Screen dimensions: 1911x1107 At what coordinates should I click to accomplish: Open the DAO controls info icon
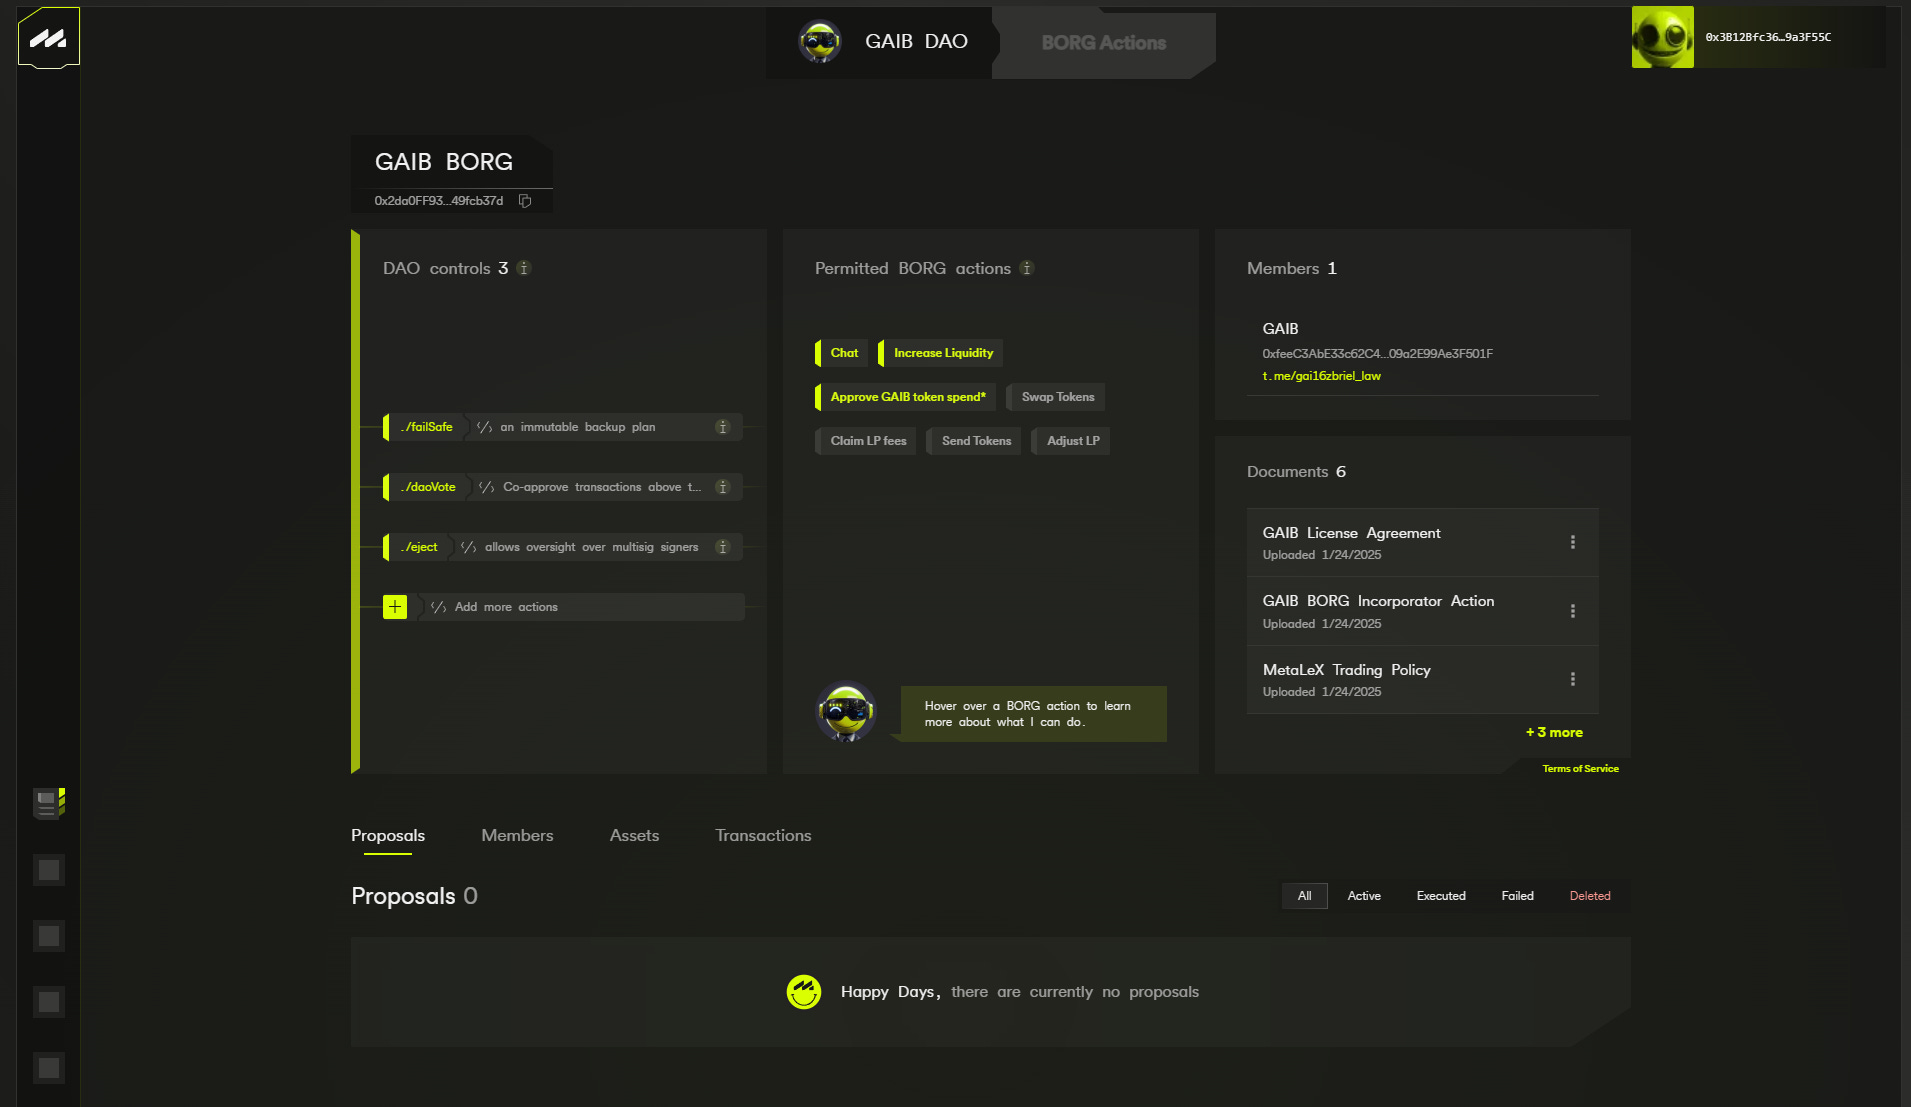click(523, 268)
